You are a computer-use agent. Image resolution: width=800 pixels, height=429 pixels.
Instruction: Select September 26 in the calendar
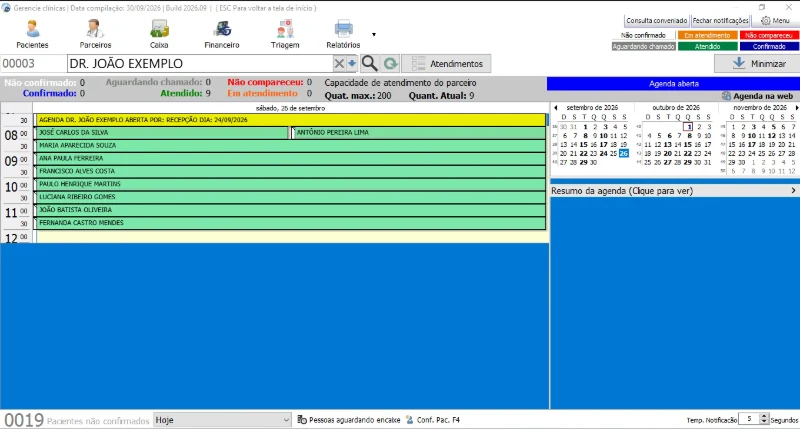point(623,154)
